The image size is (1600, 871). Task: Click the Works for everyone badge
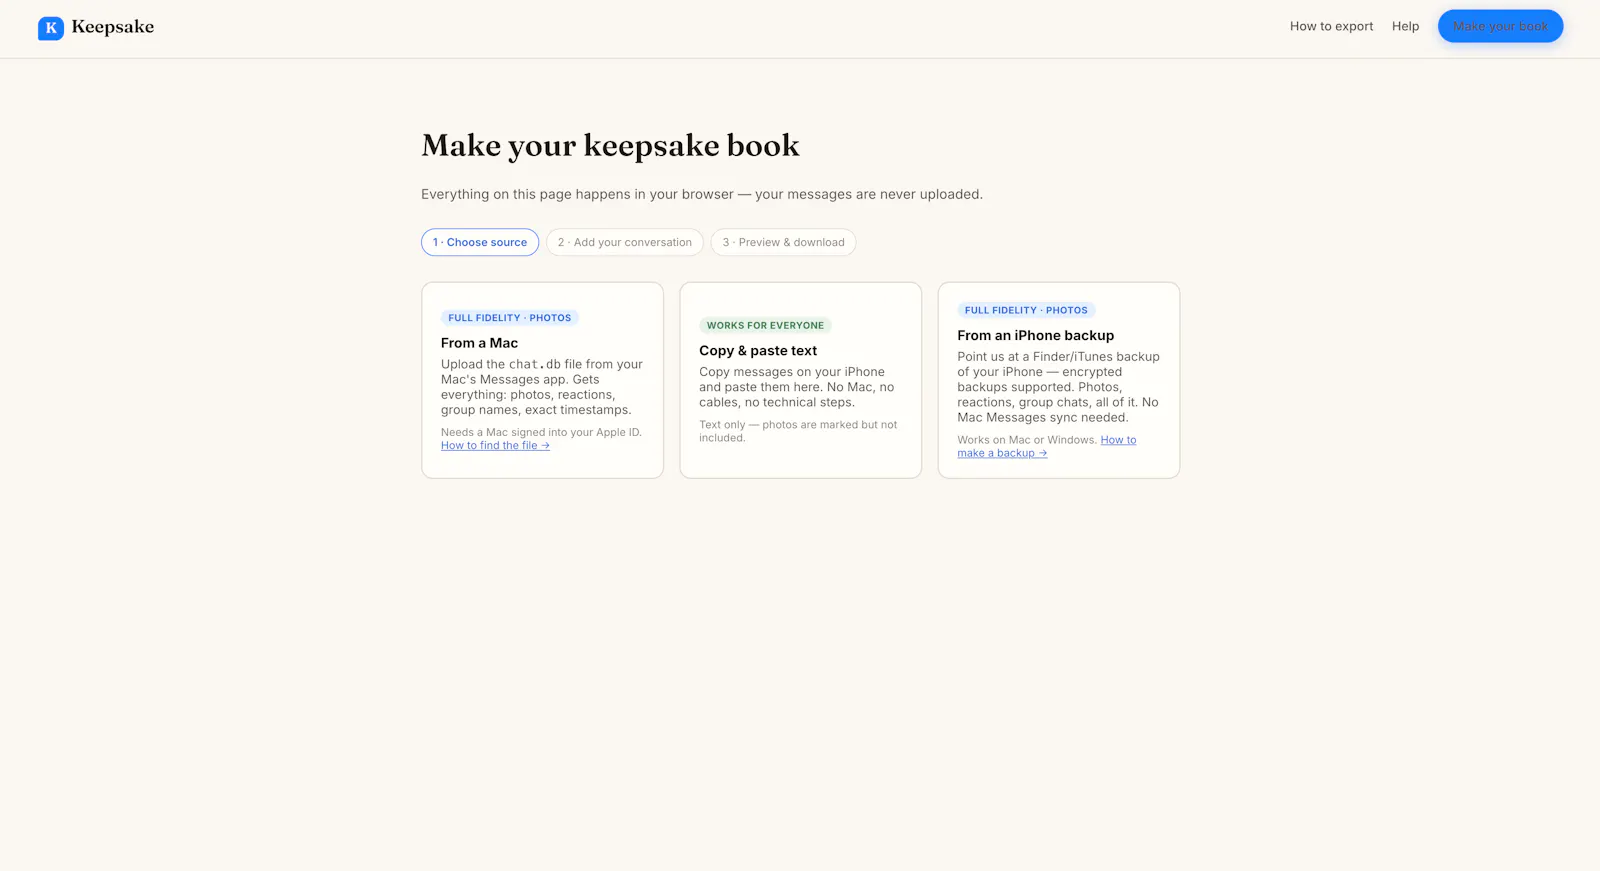click(765, 325)
